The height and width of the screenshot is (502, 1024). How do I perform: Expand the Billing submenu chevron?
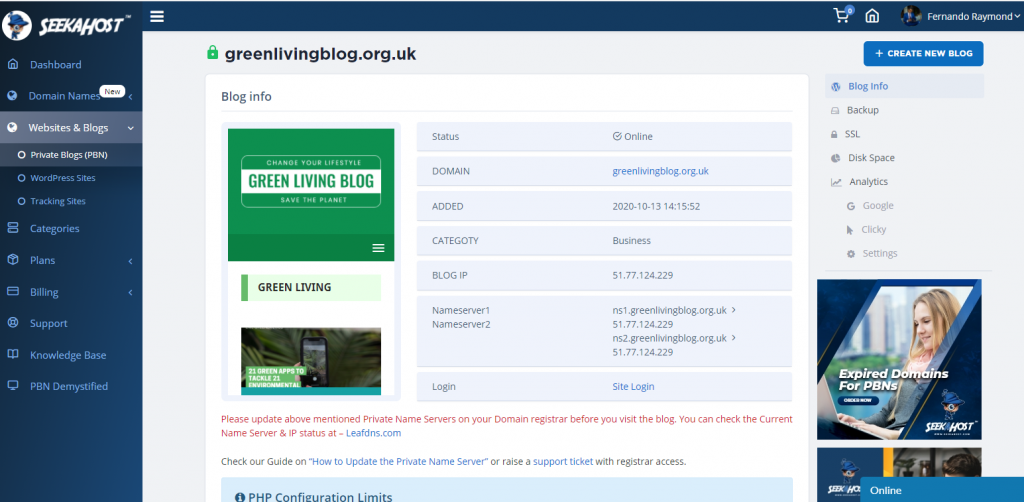point(130,292)
